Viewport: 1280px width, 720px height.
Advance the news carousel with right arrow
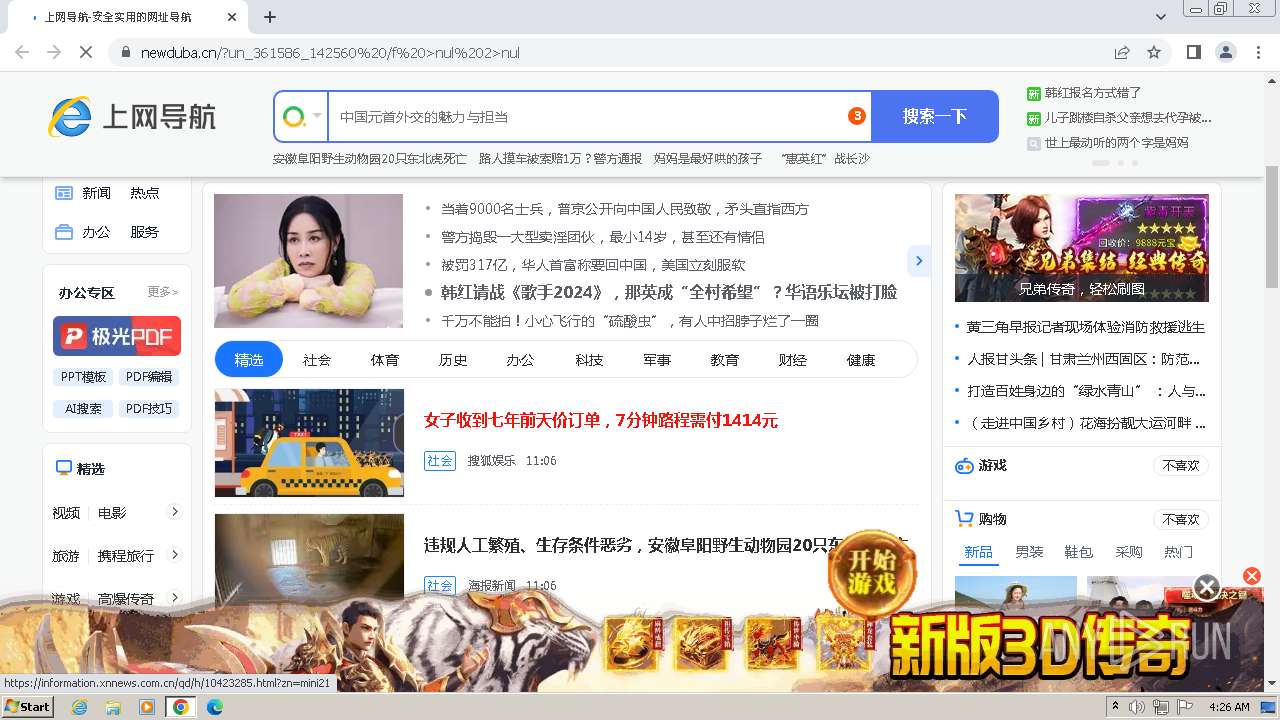tap(918, 260)
